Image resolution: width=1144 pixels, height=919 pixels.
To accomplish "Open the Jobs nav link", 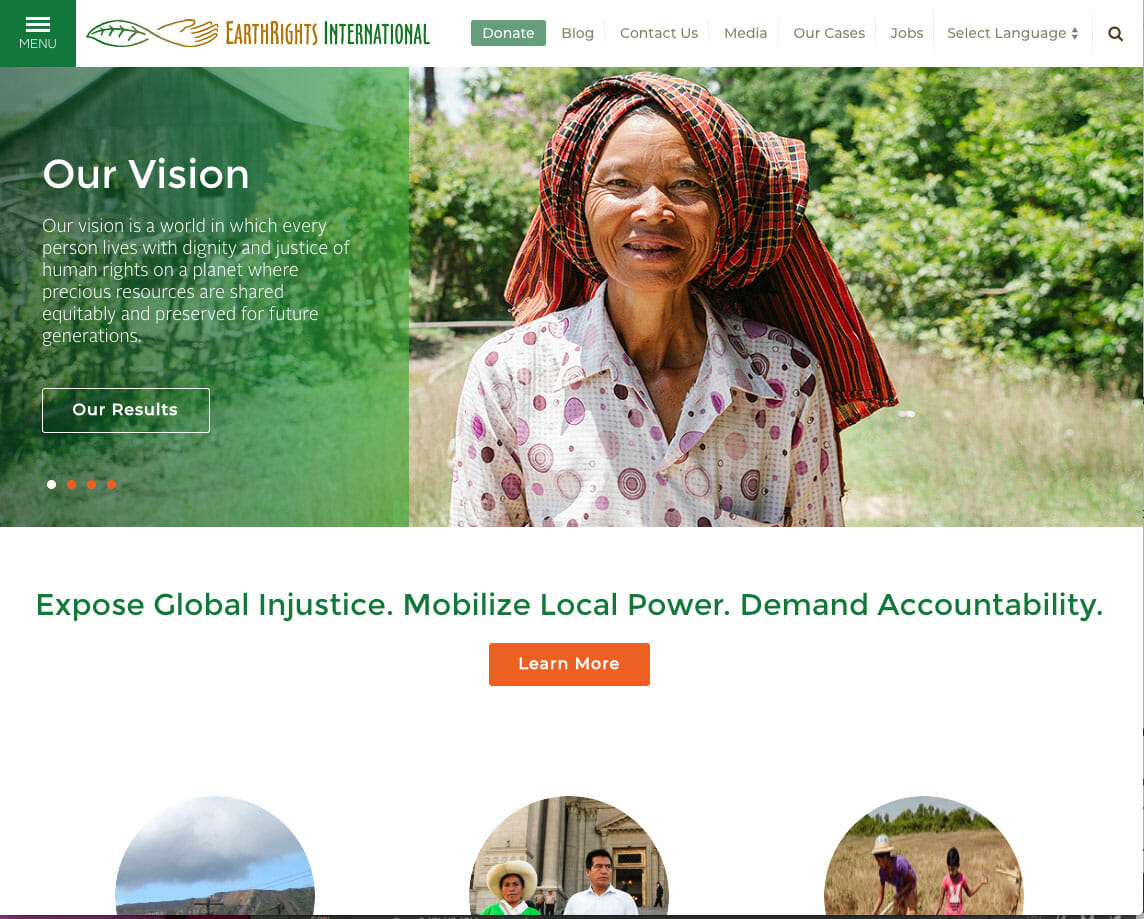I will point(906,34).
